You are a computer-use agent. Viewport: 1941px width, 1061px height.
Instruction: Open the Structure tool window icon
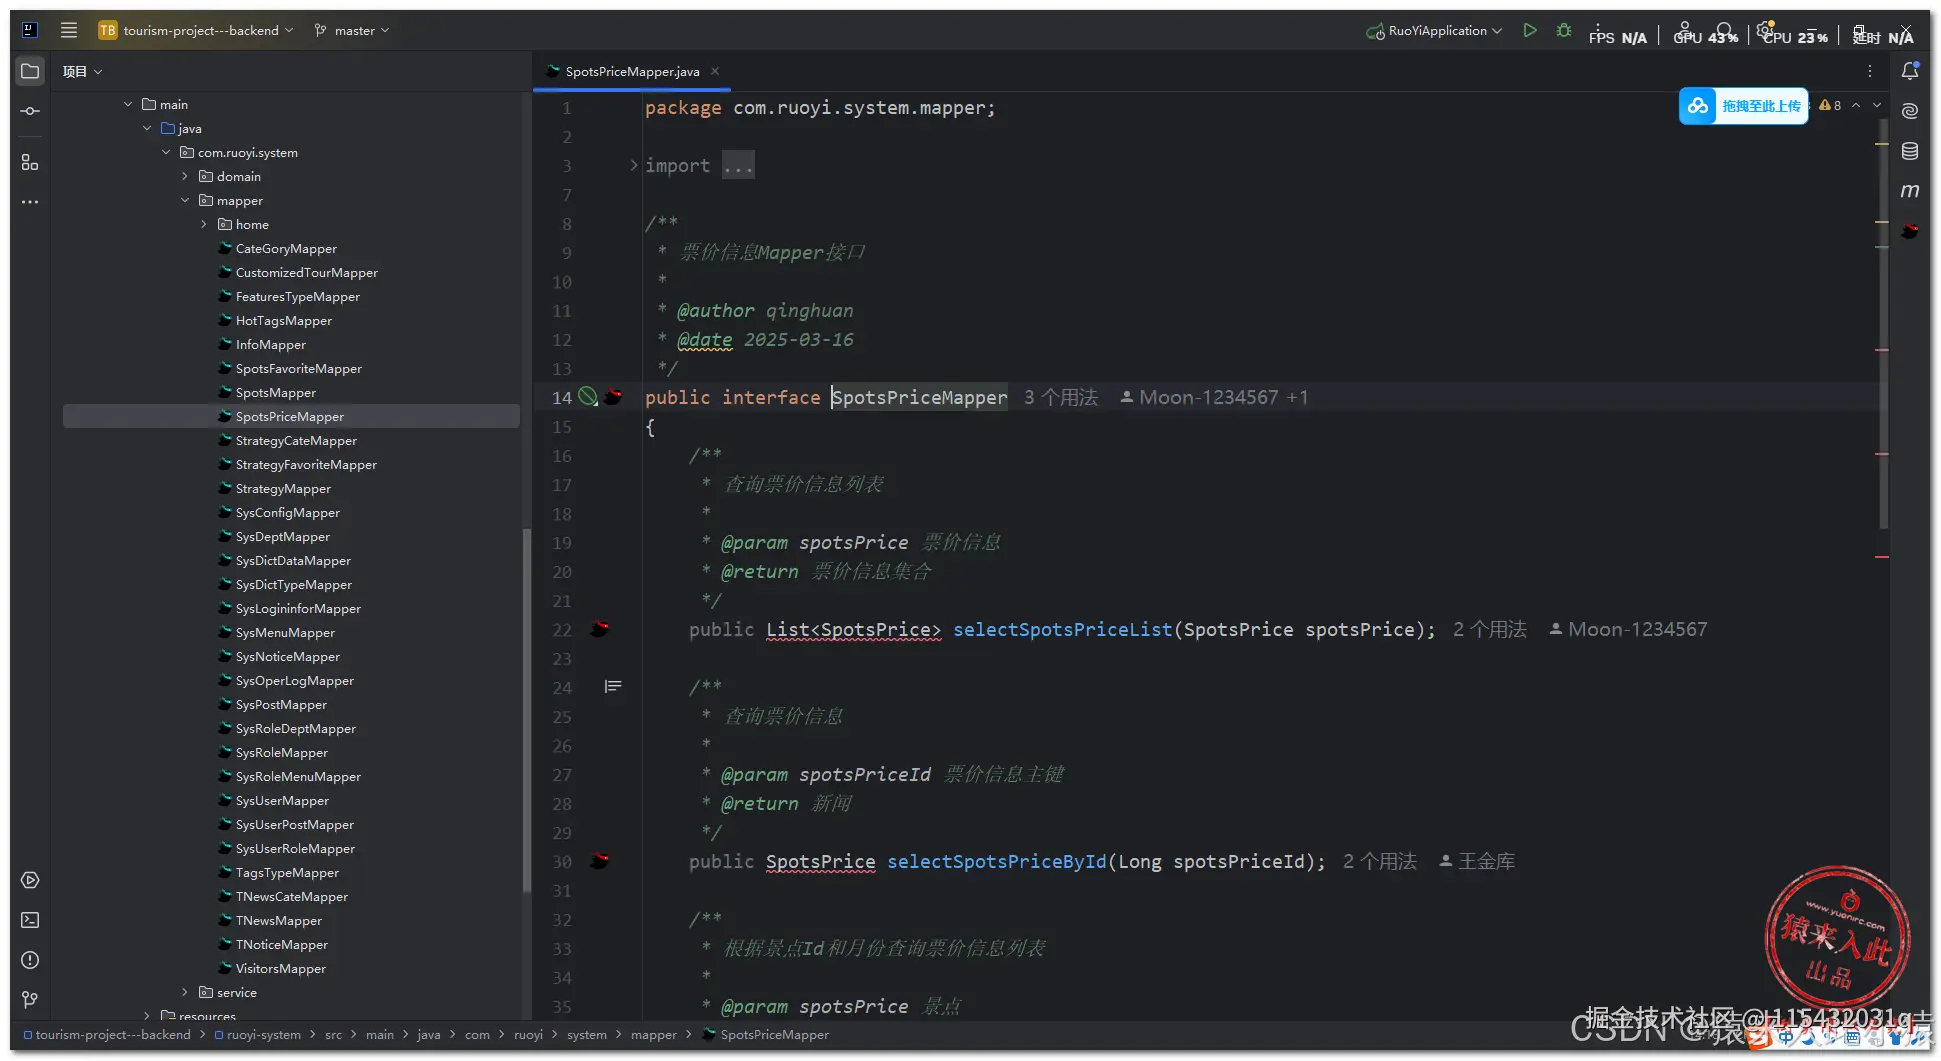coord(30,162)
